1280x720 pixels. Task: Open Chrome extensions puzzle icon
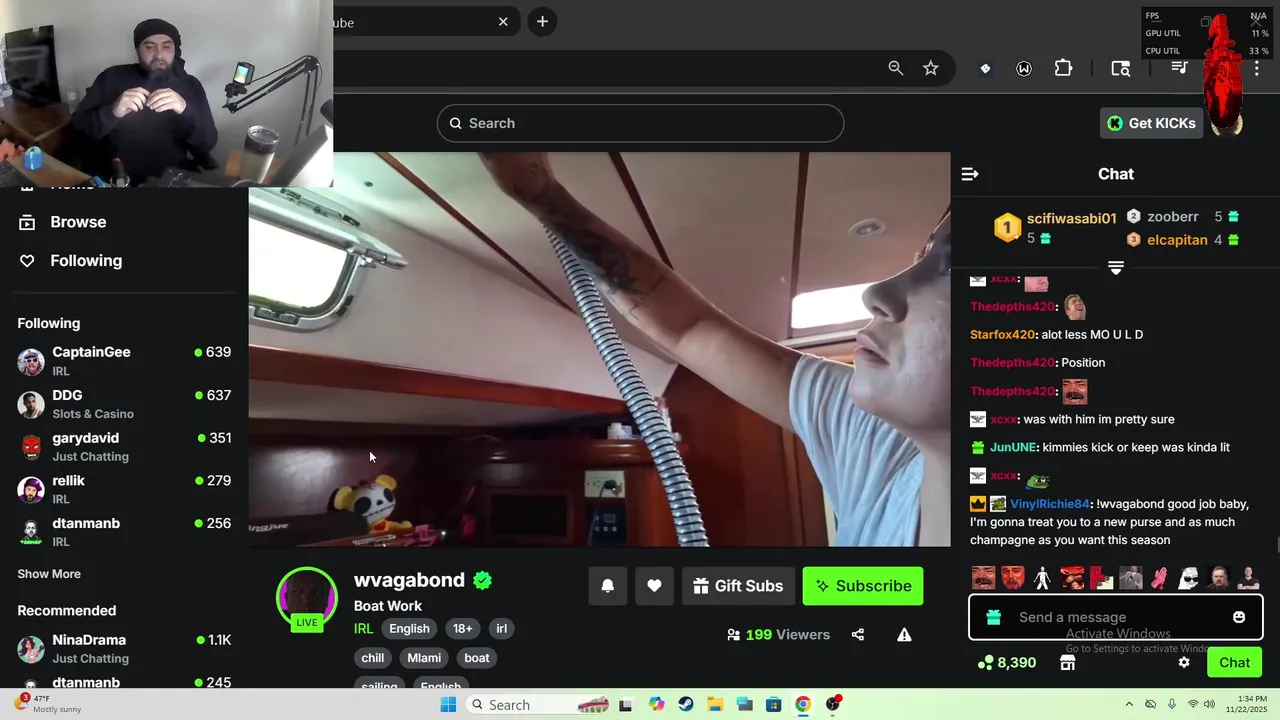[x=1063, y=68]
